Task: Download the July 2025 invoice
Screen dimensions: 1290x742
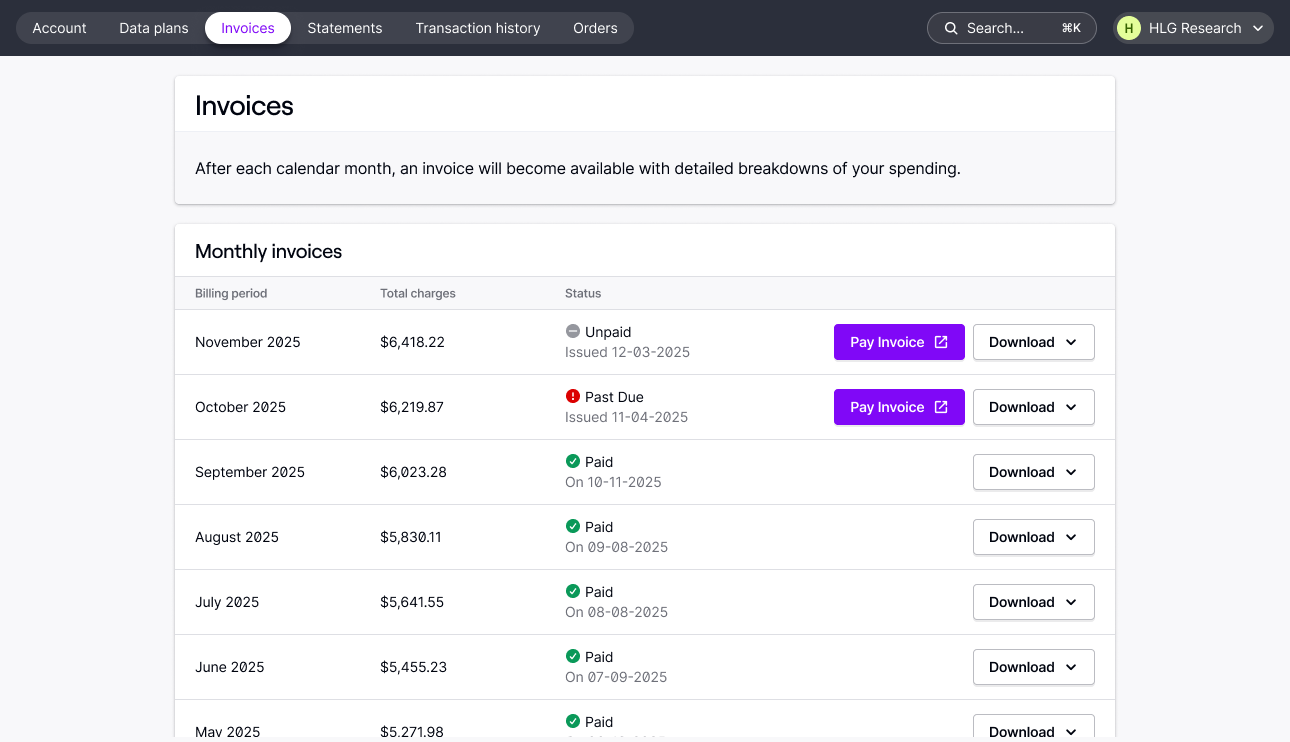Action: point(1033,602)
